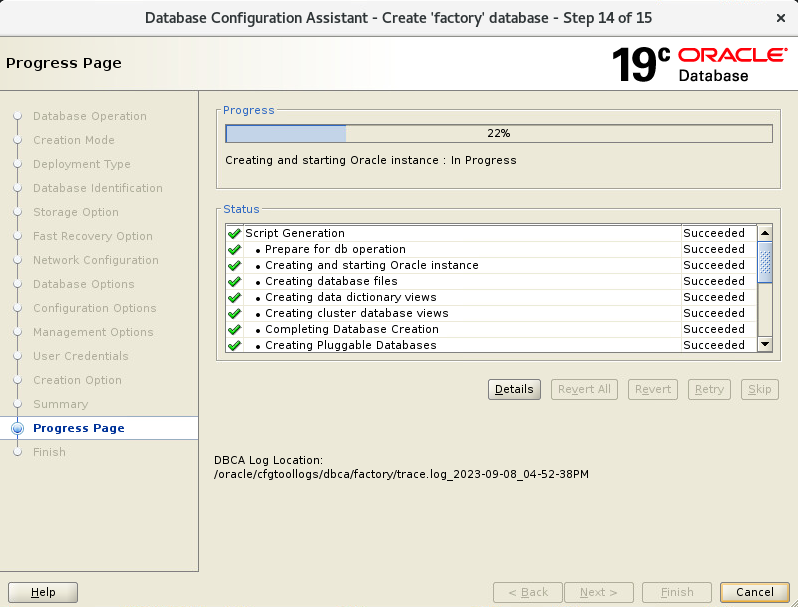Click the Skip button

click(760, 389)
